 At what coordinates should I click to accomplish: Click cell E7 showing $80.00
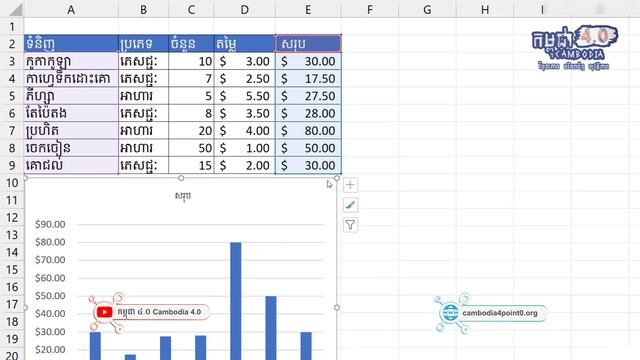(x=308, y=131)
